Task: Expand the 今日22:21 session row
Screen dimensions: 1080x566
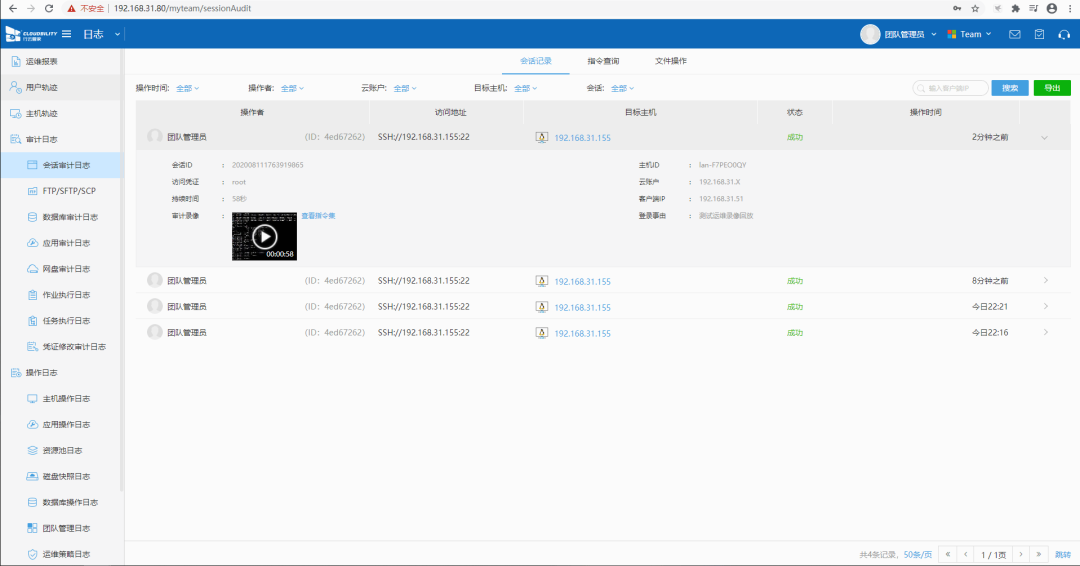Action: point(1046,306)
